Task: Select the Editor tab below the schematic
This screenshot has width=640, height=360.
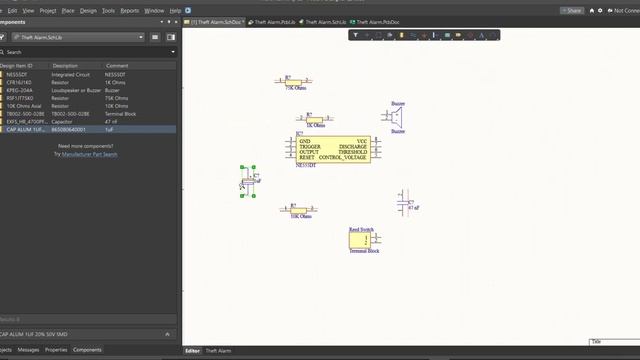Action: click(x=192, y=351)
